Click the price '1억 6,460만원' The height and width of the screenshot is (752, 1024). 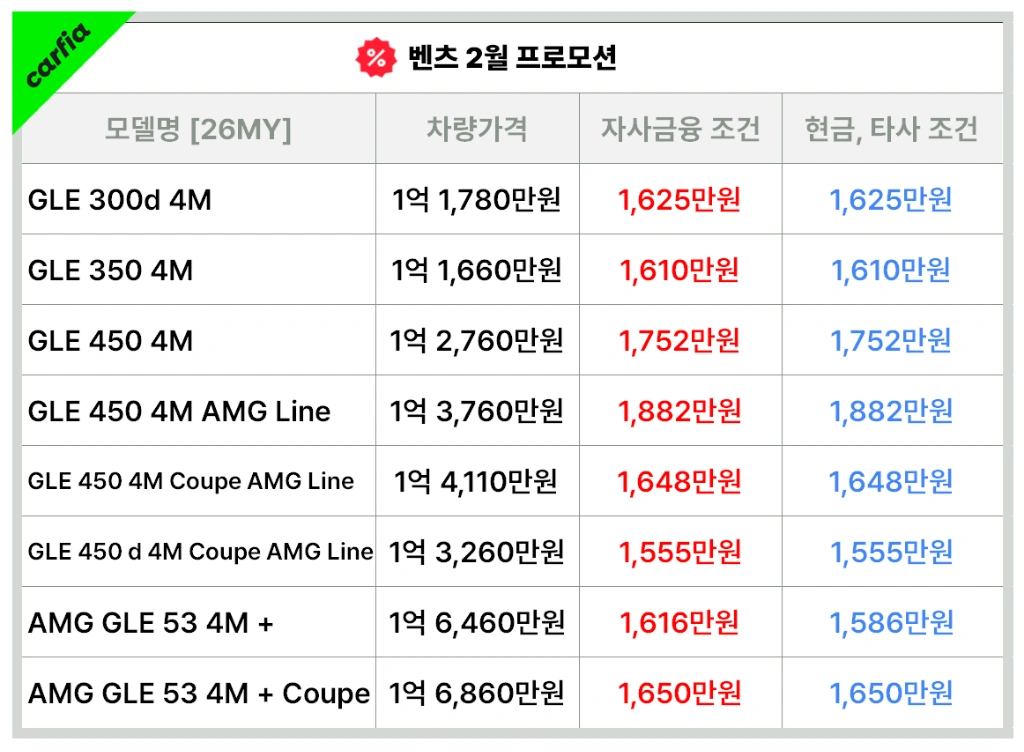tap(477, 623)
